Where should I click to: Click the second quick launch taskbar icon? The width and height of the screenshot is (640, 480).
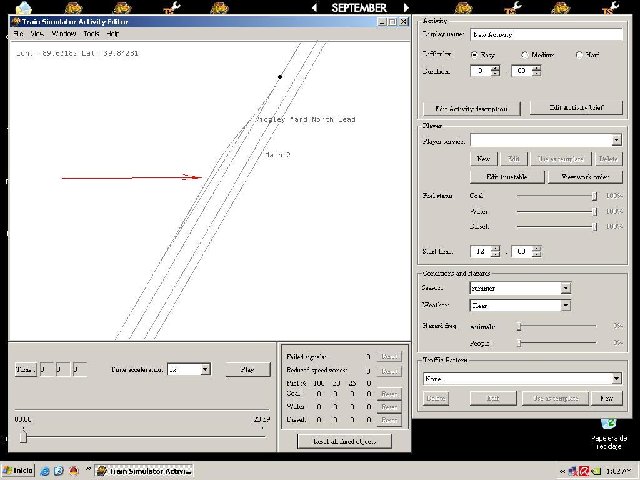(x=59, y=470)
